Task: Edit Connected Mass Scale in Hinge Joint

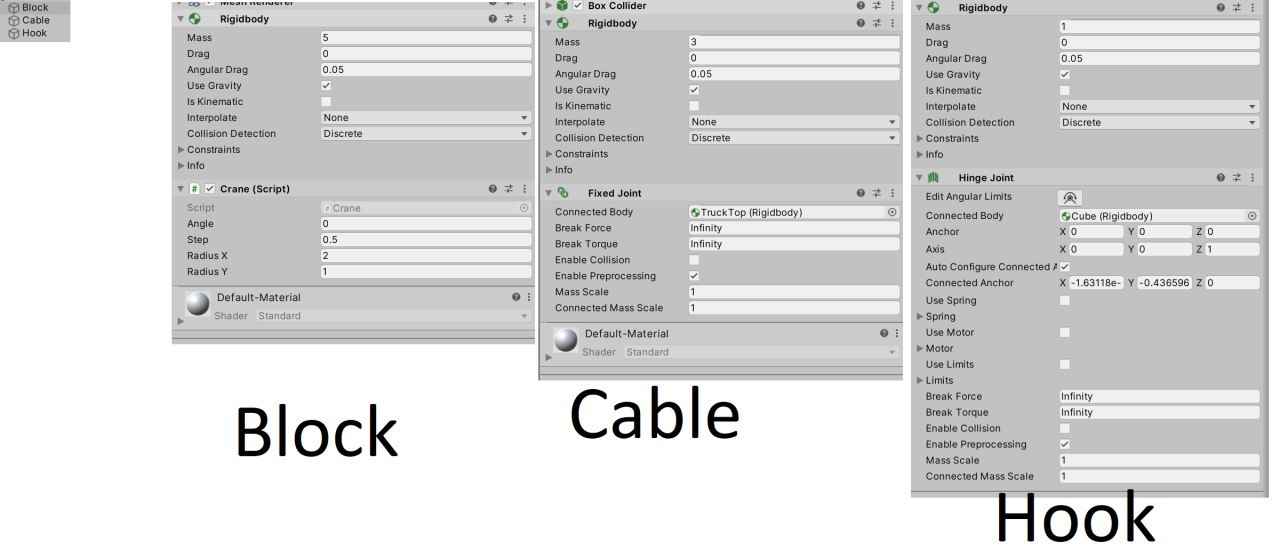Action: point(1159,476)
